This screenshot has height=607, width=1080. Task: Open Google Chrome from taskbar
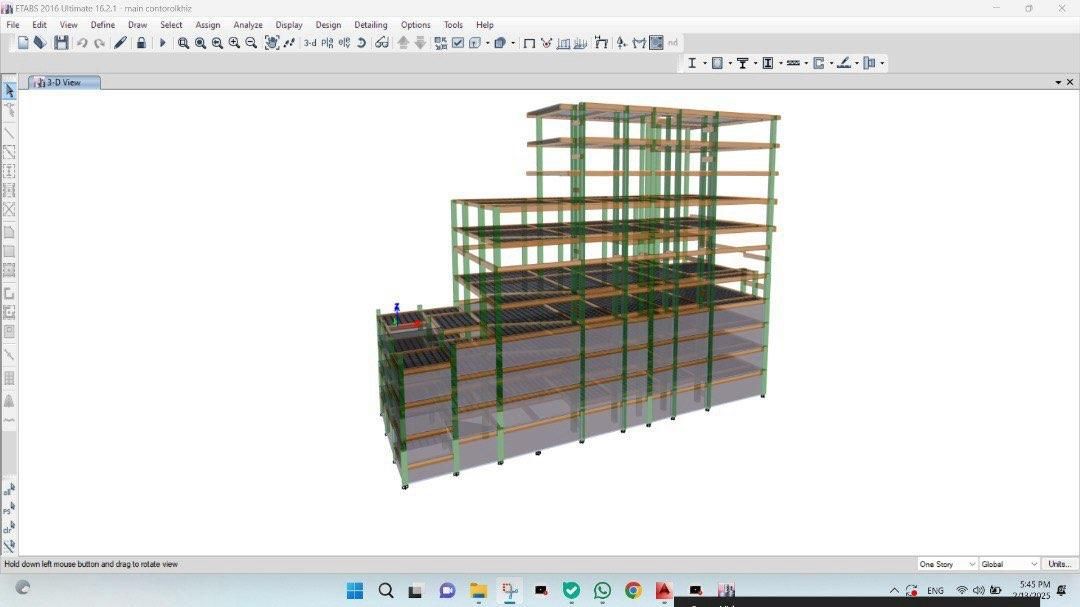(633, 590)
